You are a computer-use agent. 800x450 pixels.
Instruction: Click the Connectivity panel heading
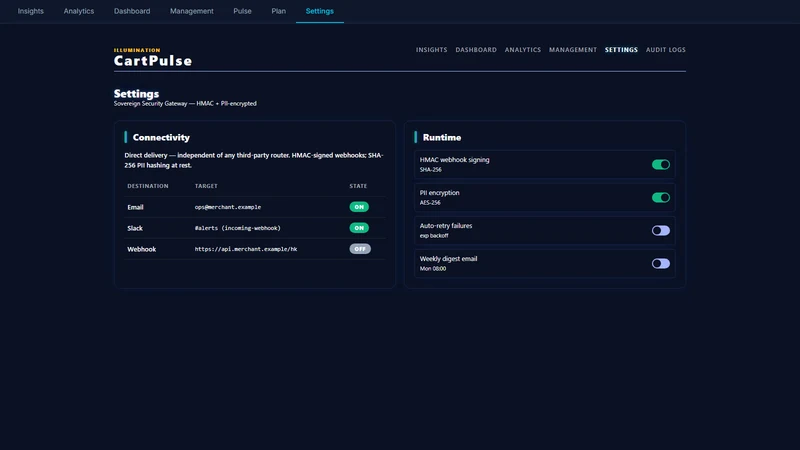pyautogui.click(x=161, y=137)
